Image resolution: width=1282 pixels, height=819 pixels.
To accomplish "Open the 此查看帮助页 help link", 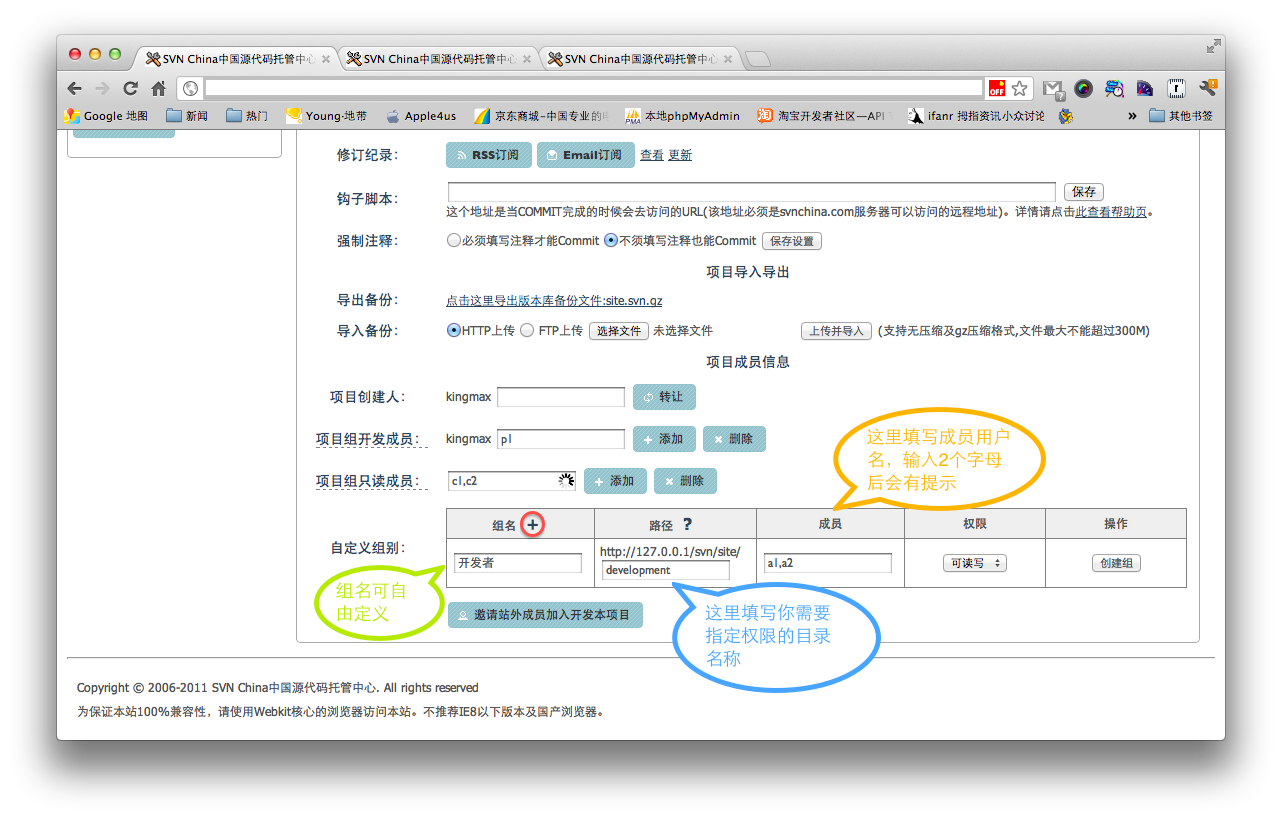I will 1110,212.
